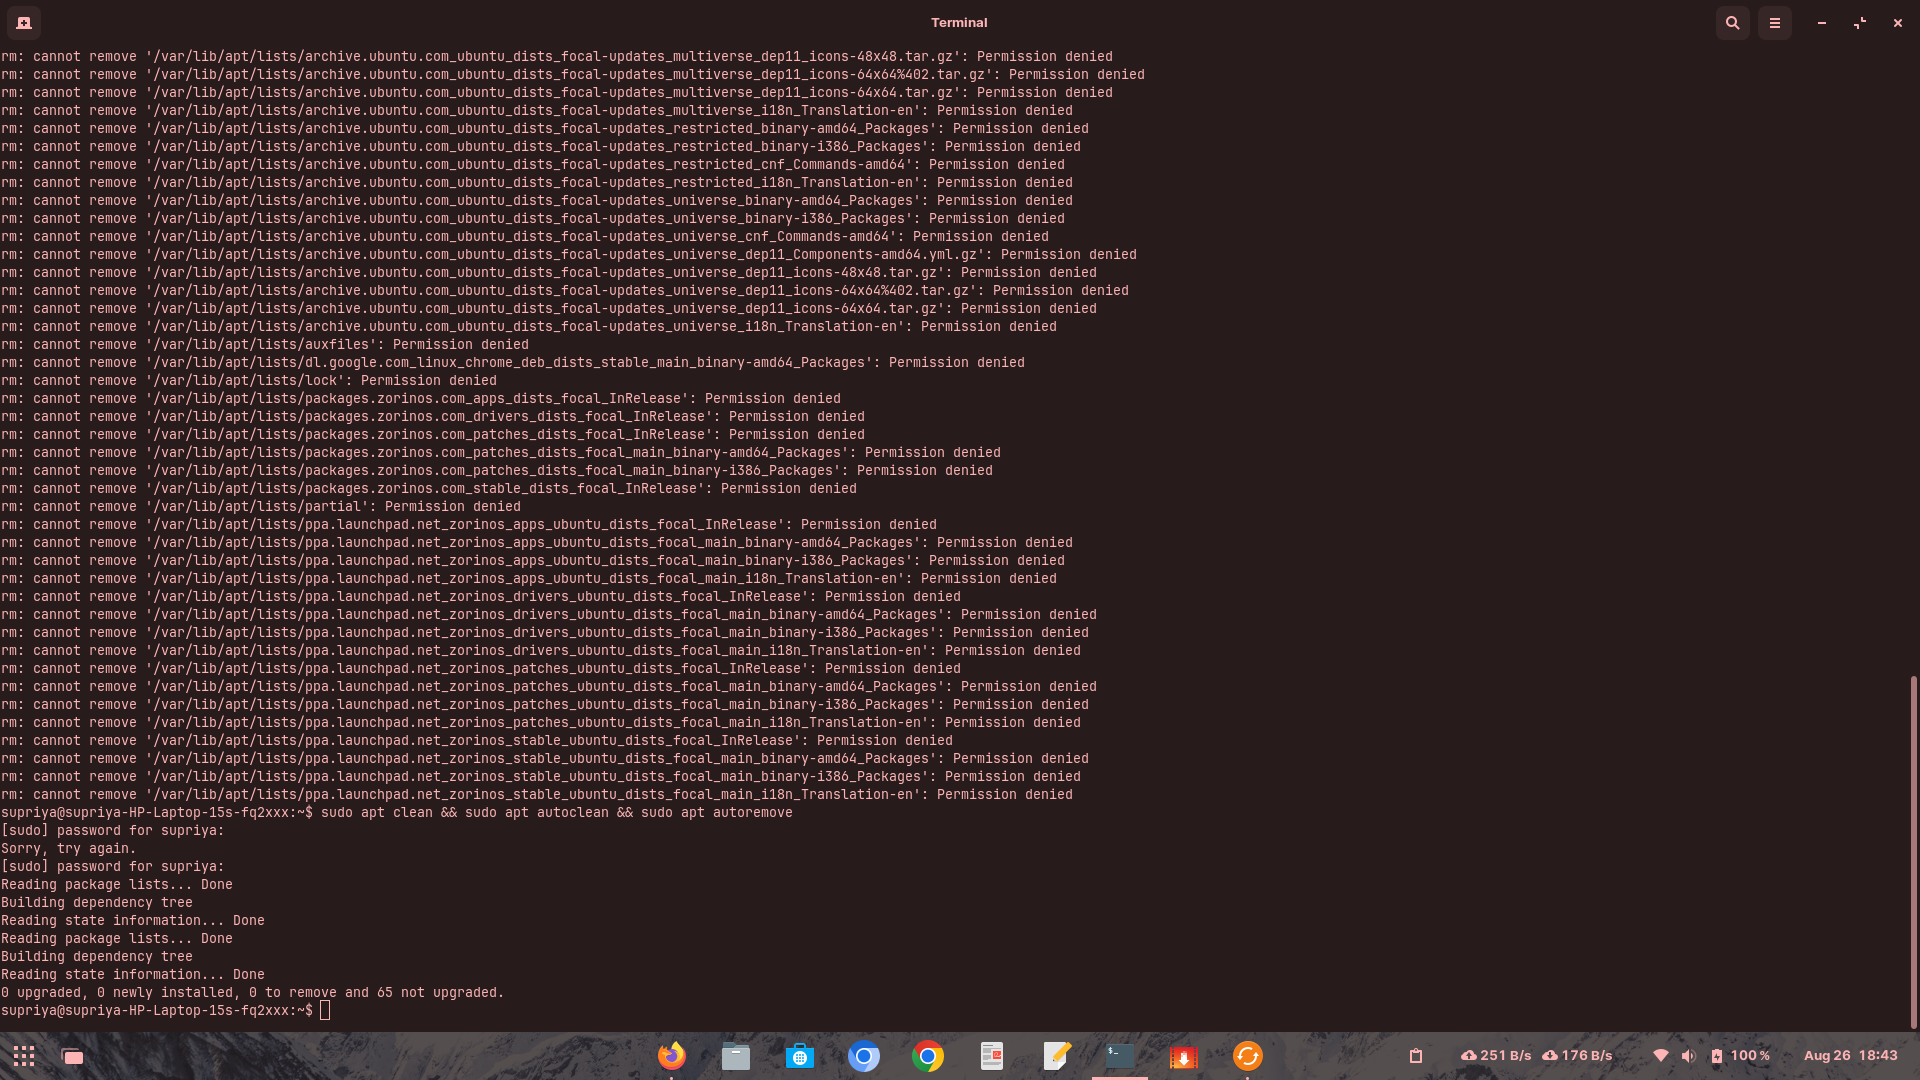
Task: Click the '/var/lib/apt/lists/partial' error line
Action: click(x=260, y=507)
